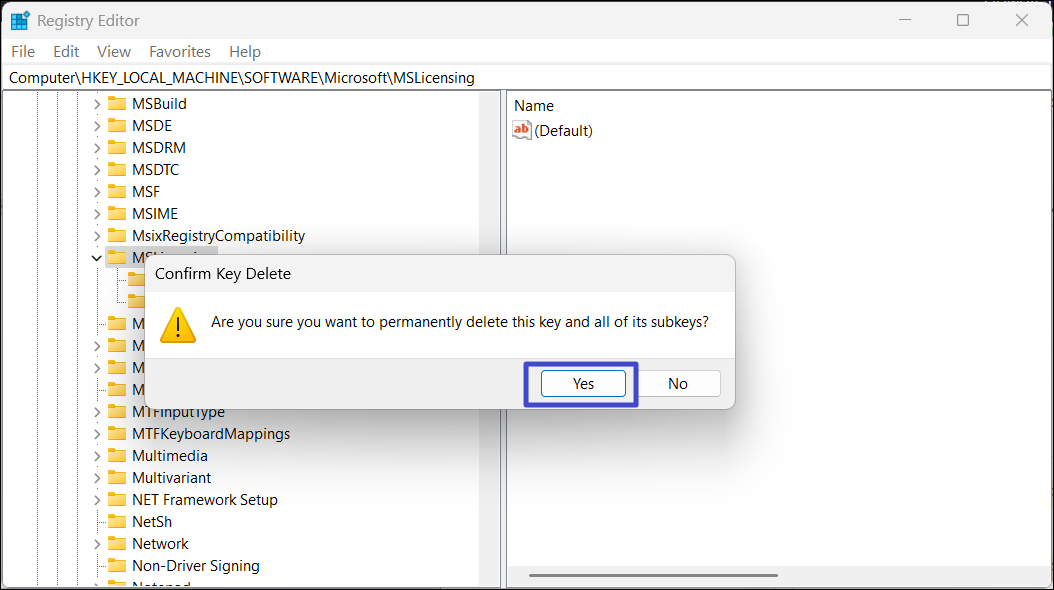Screen dimensions: 1054x590
Task: Expand the NET Framework Setup key
Action: [x=97, y=500]
